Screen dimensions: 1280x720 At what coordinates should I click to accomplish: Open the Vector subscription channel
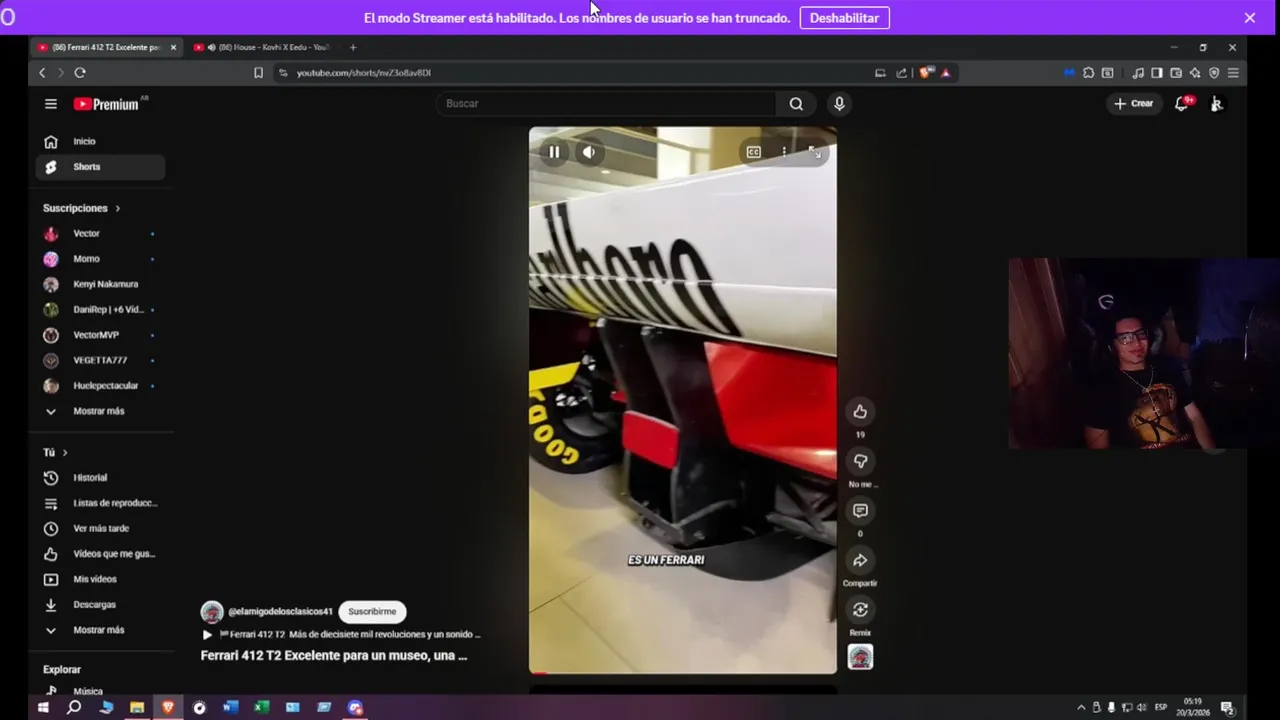100,233
